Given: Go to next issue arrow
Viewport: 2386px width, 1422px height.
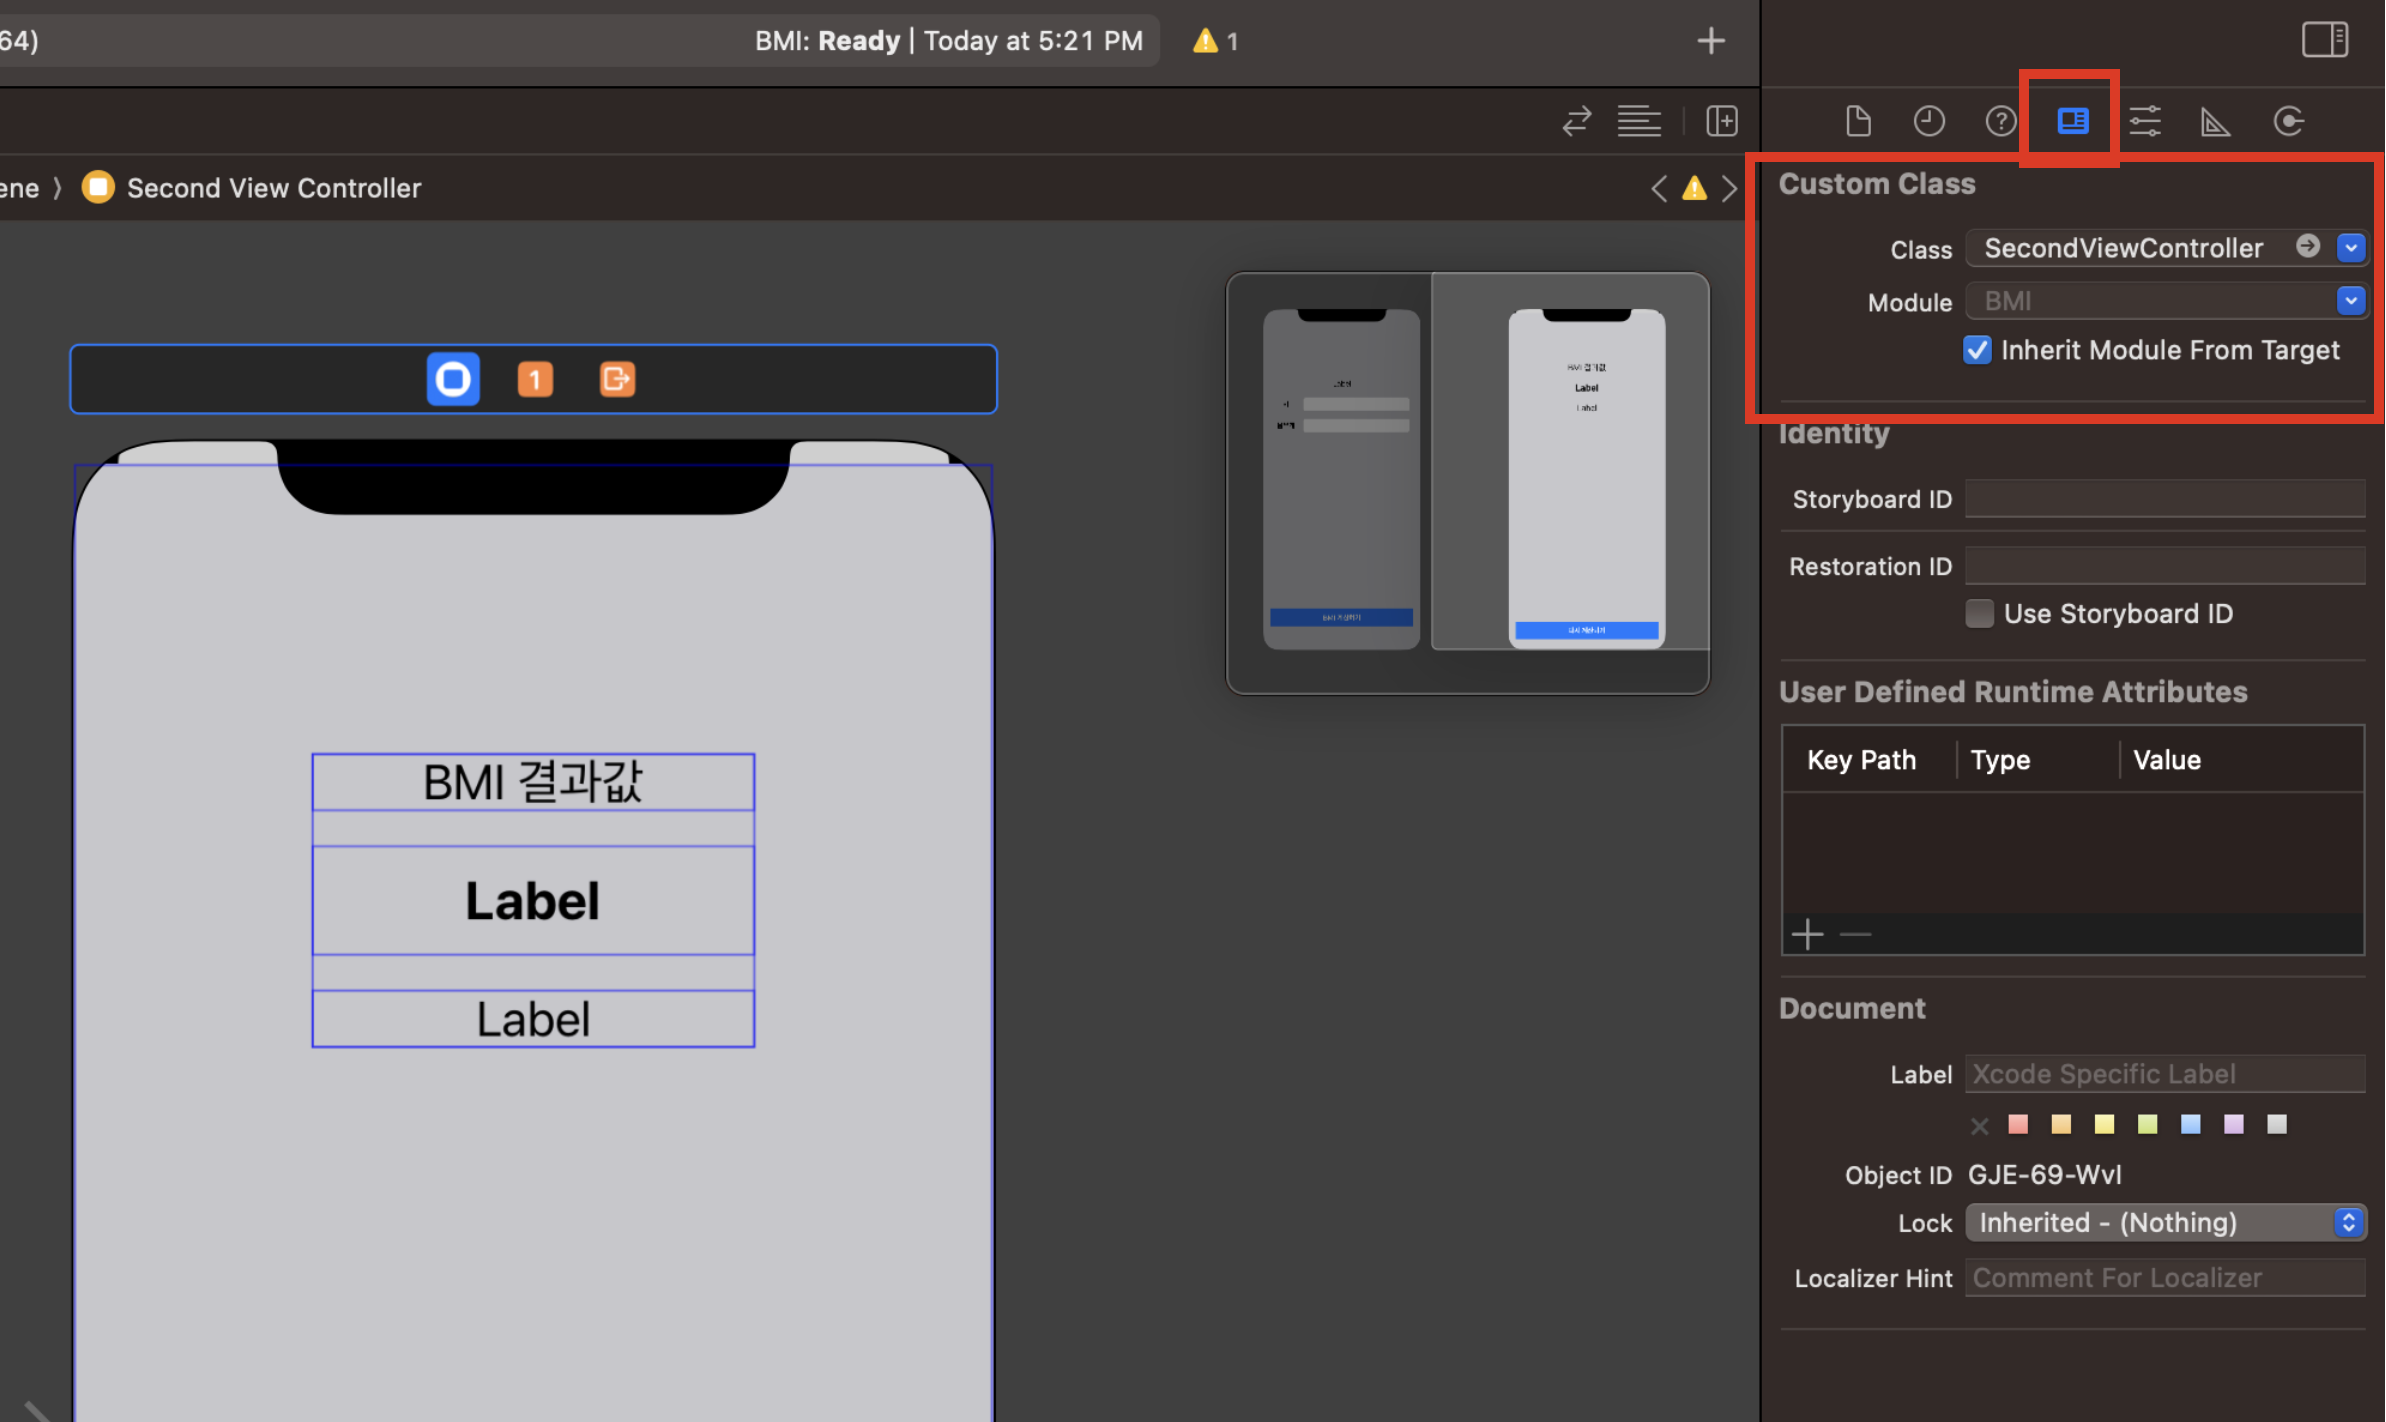Looking at the screenshot, I should 1729,188.
